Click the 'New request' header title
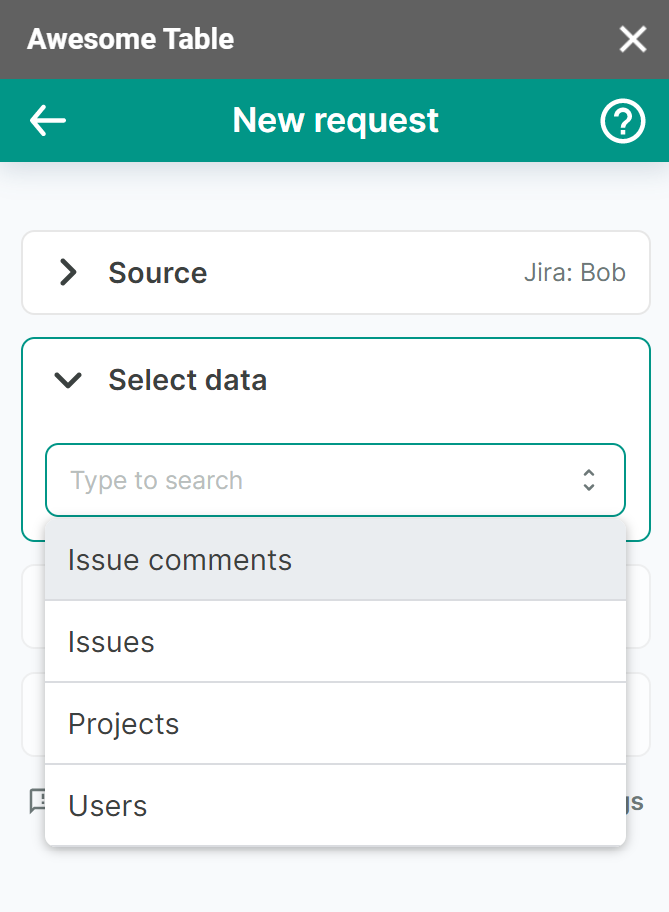Screen dimensions: 669x912 335,121
